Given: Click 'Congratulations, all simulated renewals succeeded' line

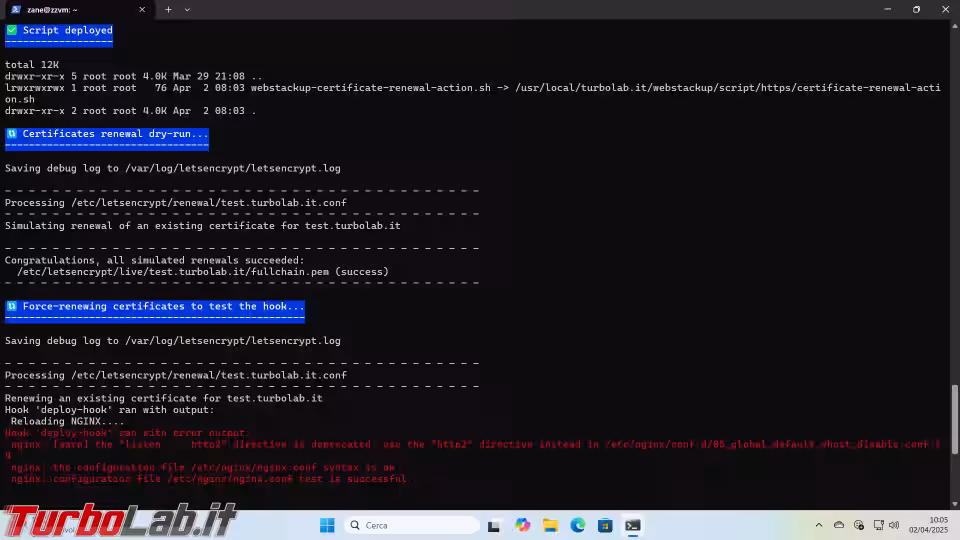Looking at the screenshot, I should [x=154, y=260].
